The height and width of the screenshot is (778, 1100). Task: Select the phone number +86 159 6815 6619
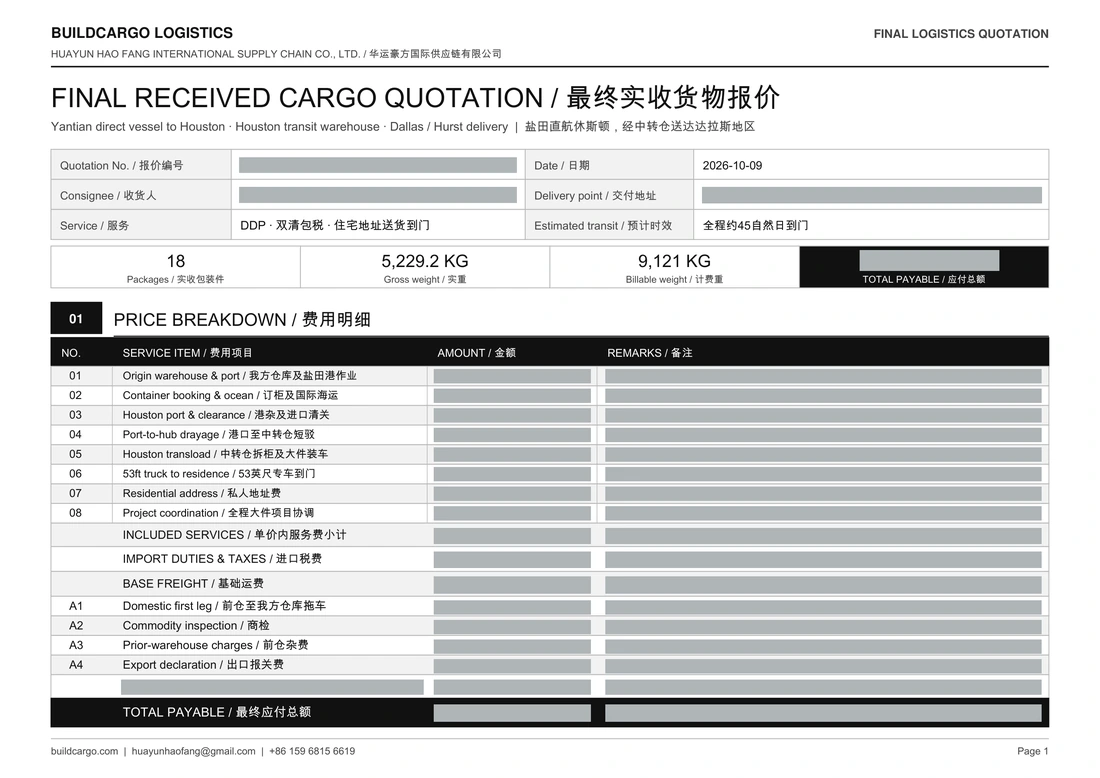click(312, 751)
